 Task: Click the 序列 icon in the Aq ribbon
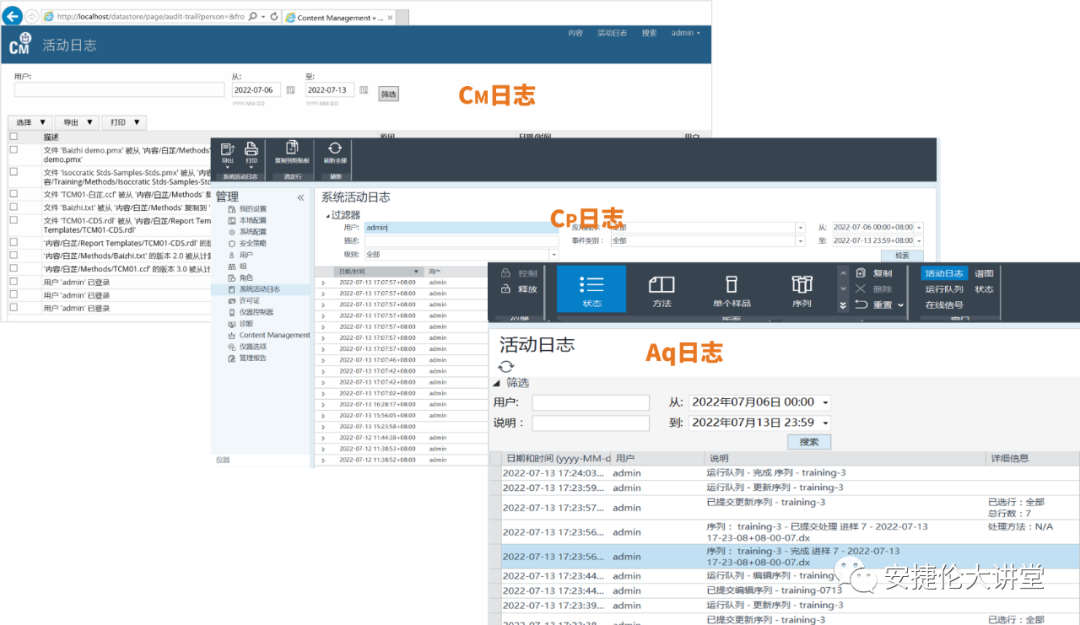click(x=801, y=288)
